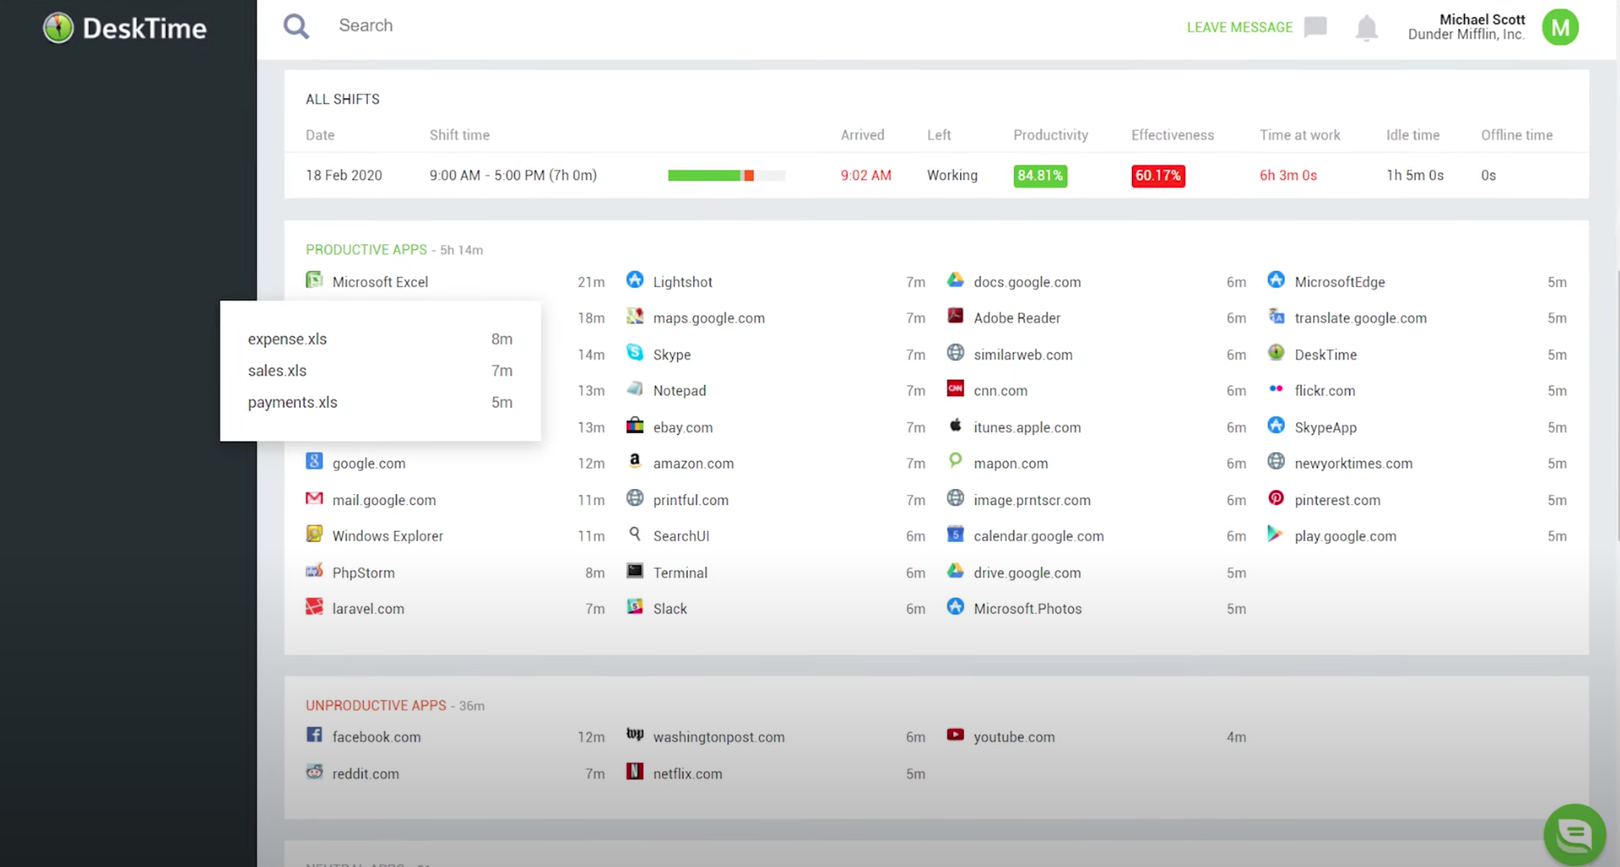Click the green M user avatar
This screenshot has height=867, width=1620.
(x=1559, y=27)
